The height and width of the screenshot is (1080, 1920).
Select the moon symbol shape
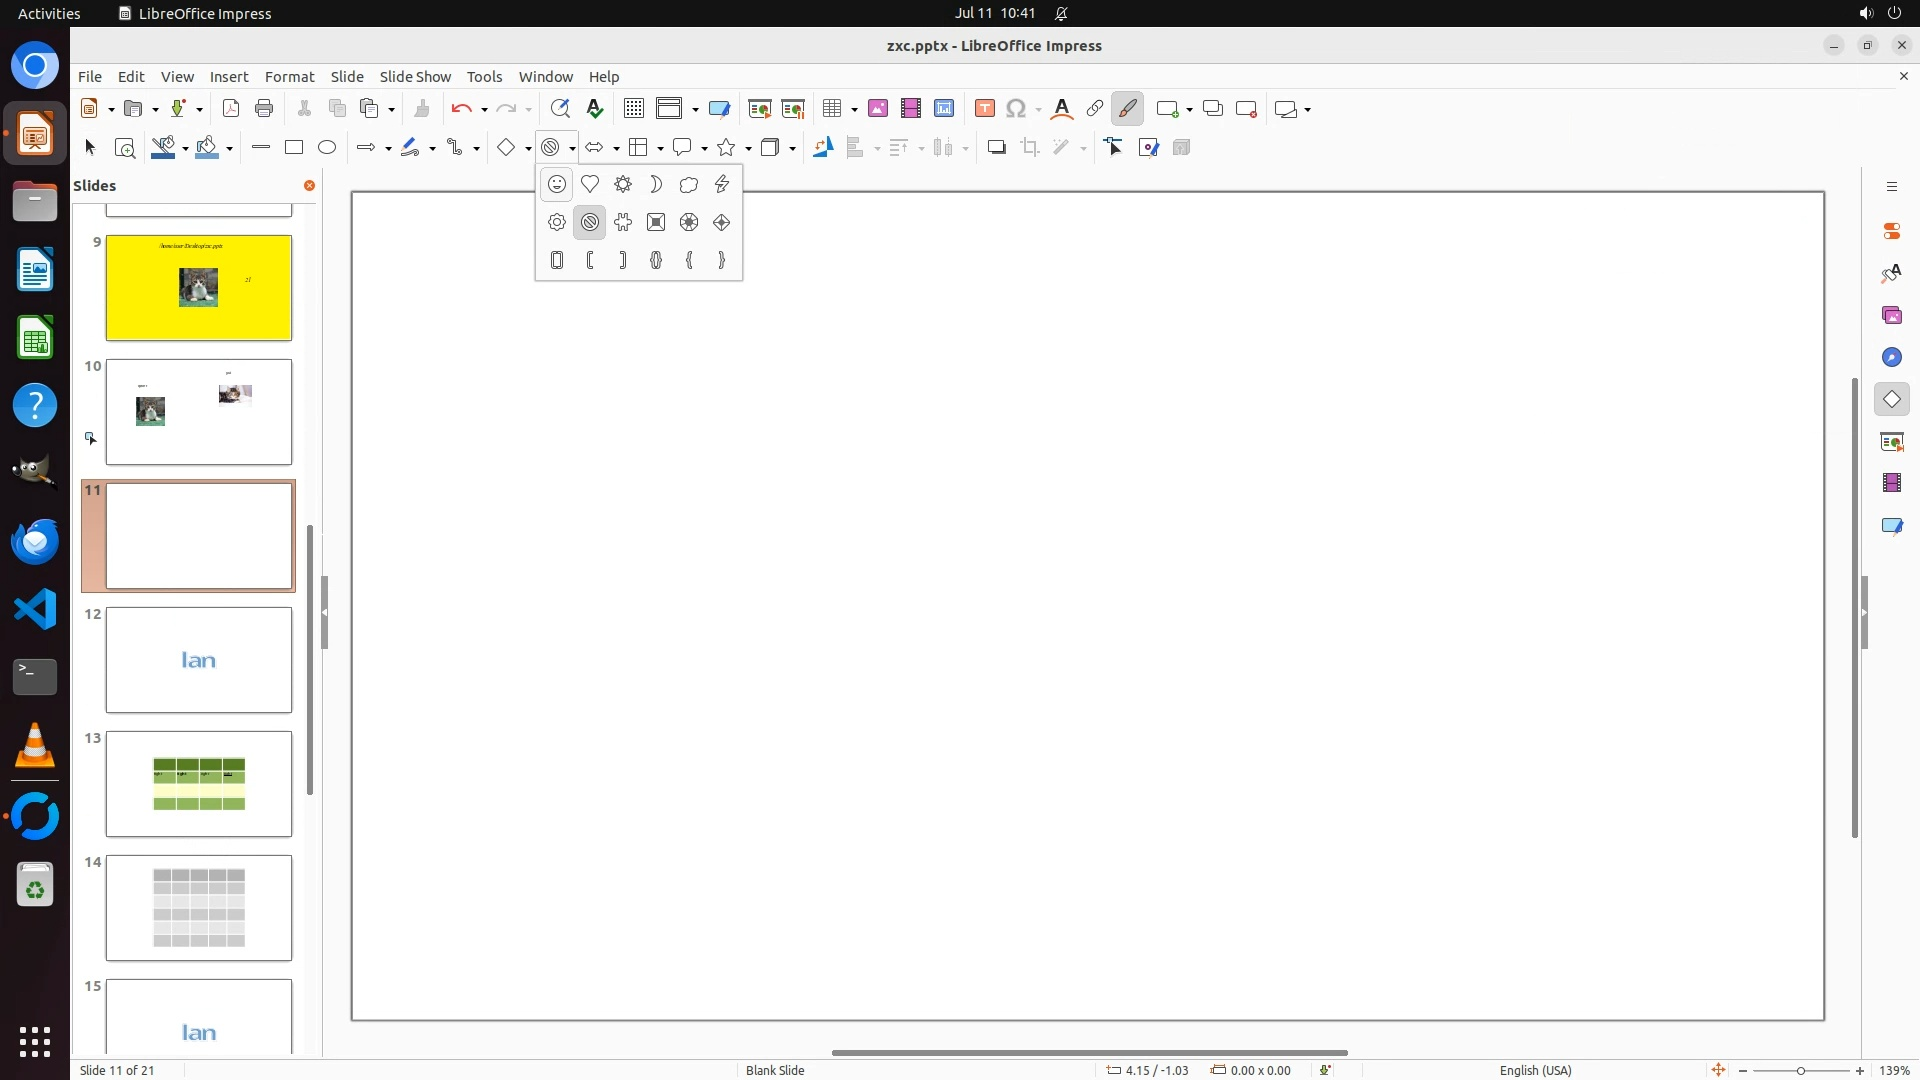[656, 184]
